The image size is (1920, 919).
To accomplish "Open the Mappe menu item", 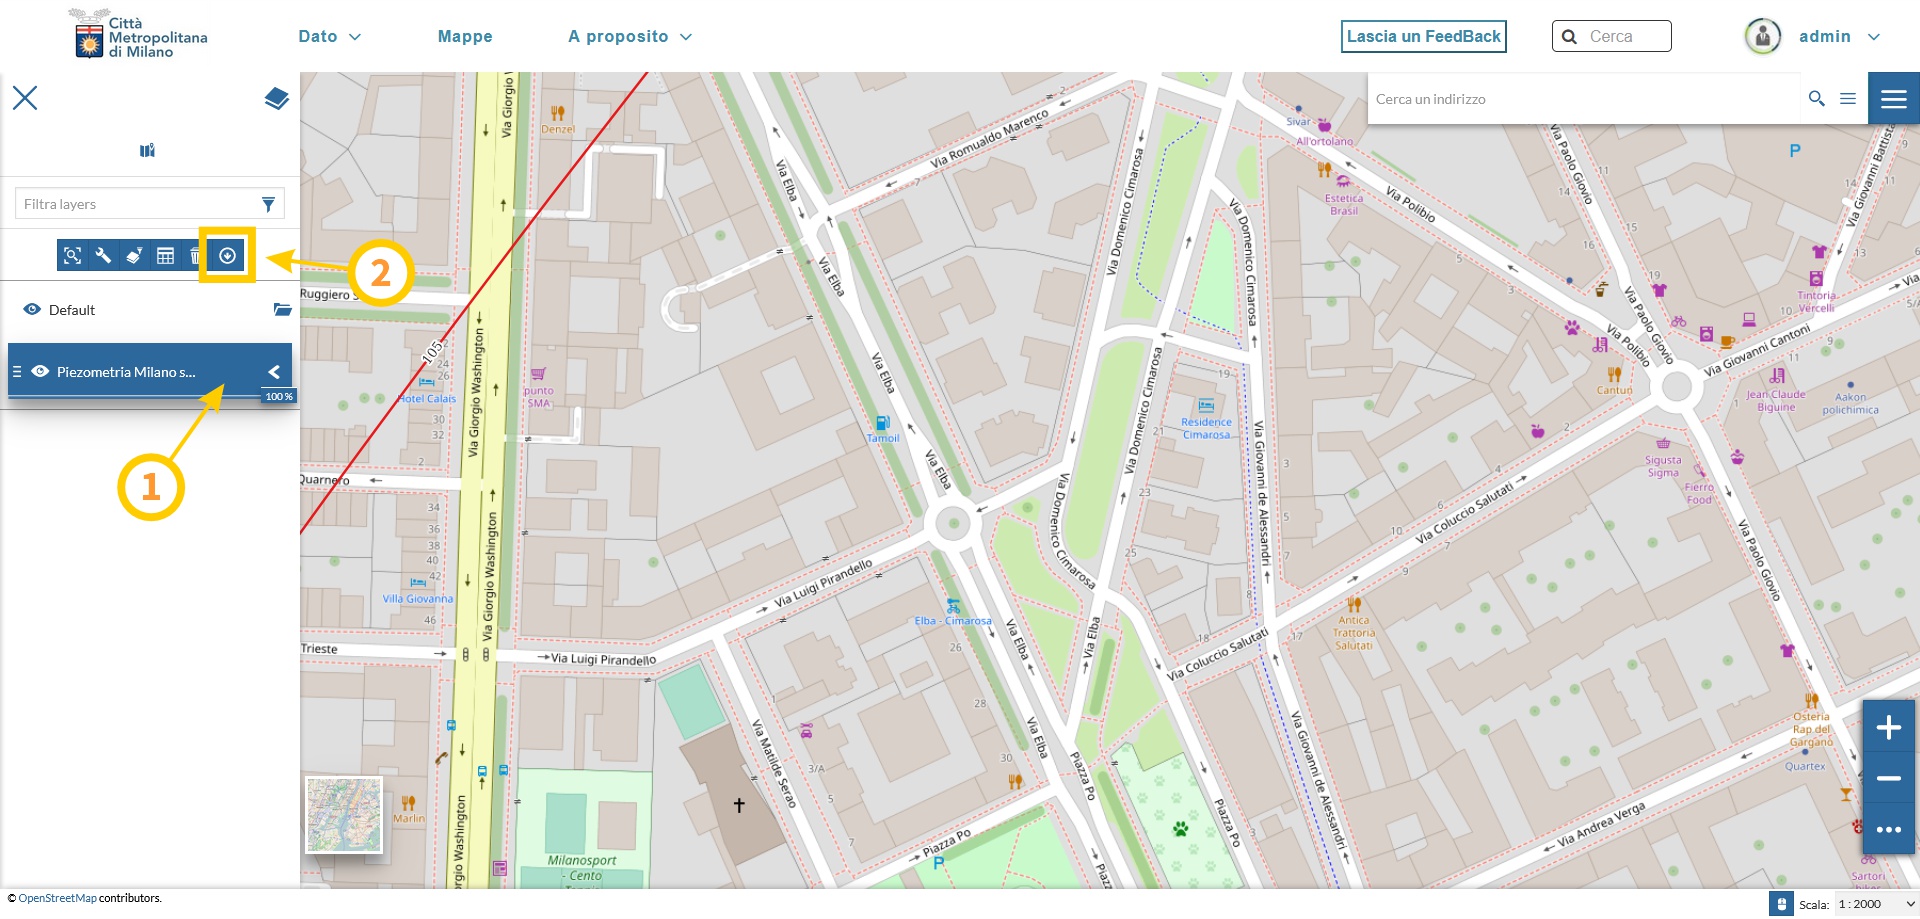I will tap(465, 37).
